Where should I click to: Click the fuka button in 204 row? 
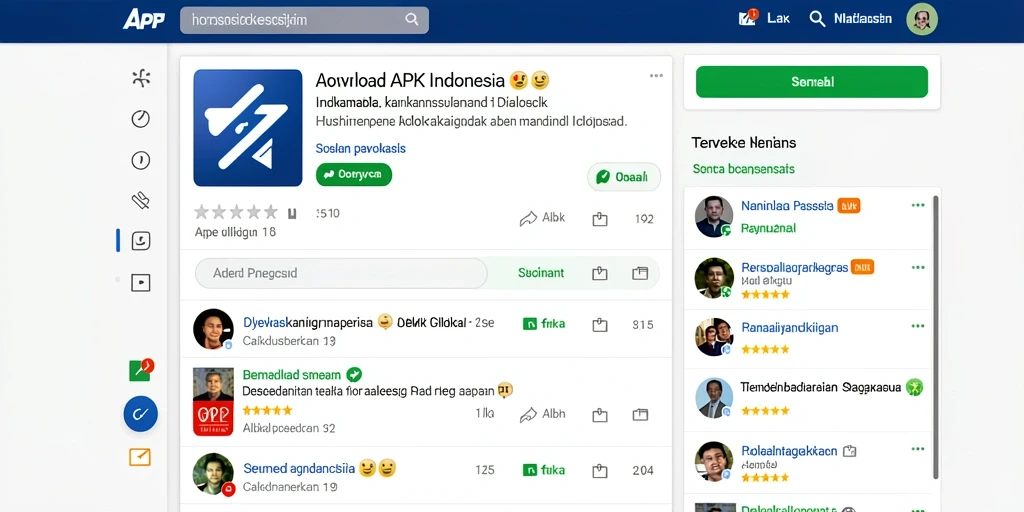pos(544,470)
